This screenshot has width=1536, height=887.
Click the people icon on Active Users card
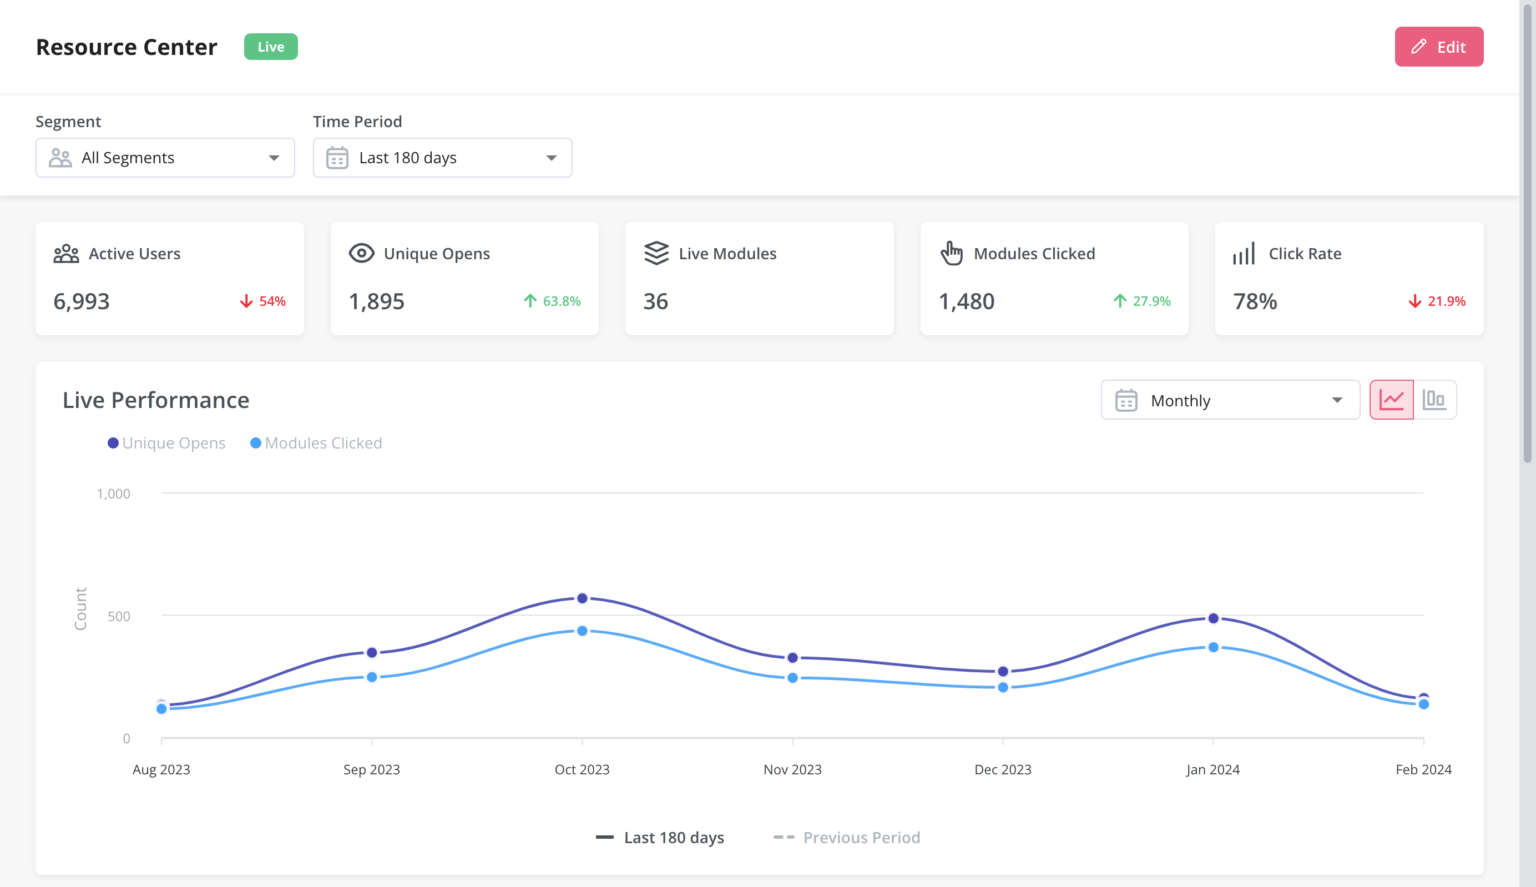click(x=66, y=253)
